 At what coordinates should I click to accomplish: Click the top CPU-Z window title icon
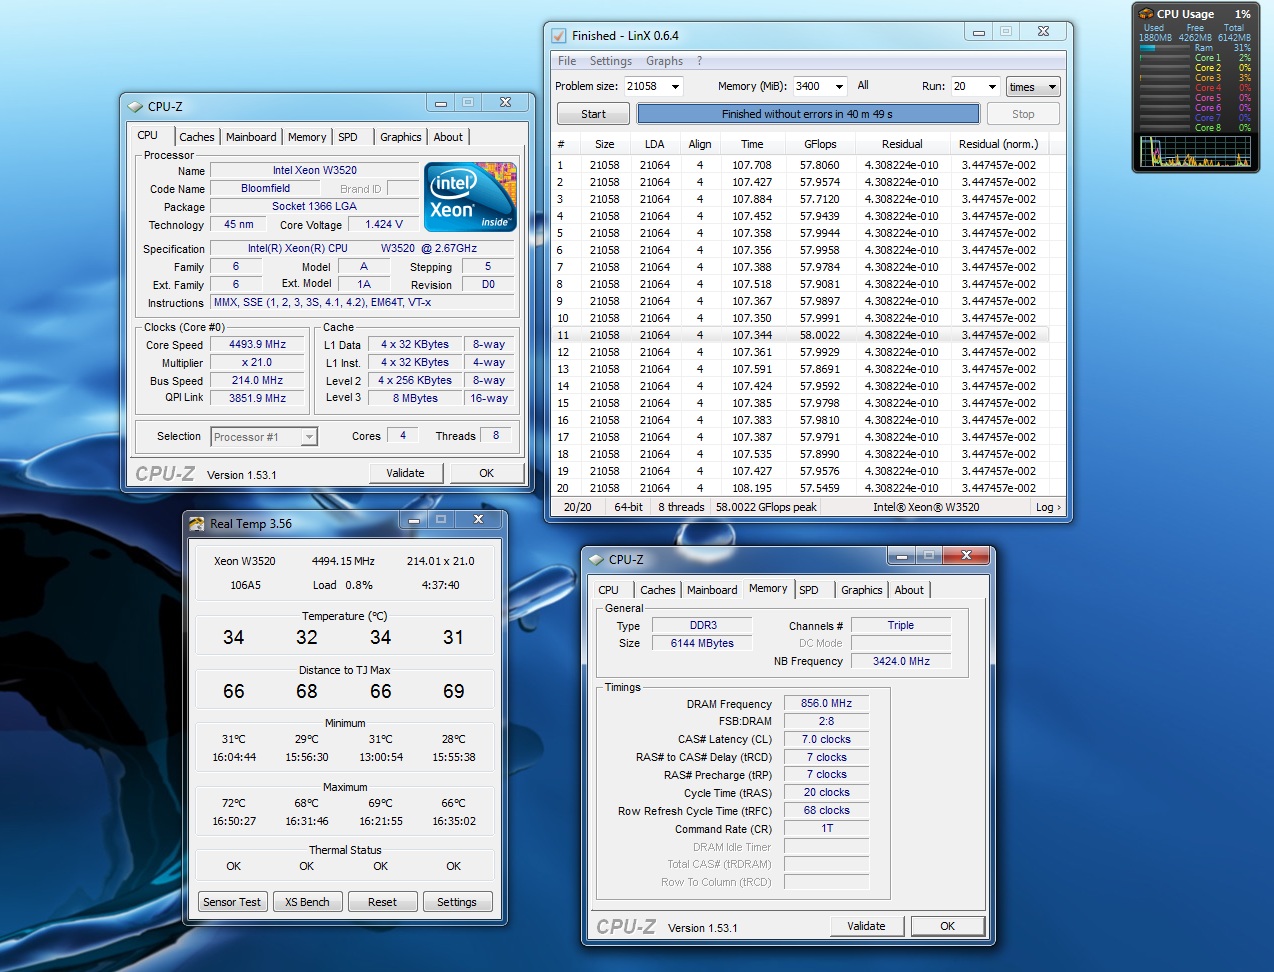[x=136, y=106]
